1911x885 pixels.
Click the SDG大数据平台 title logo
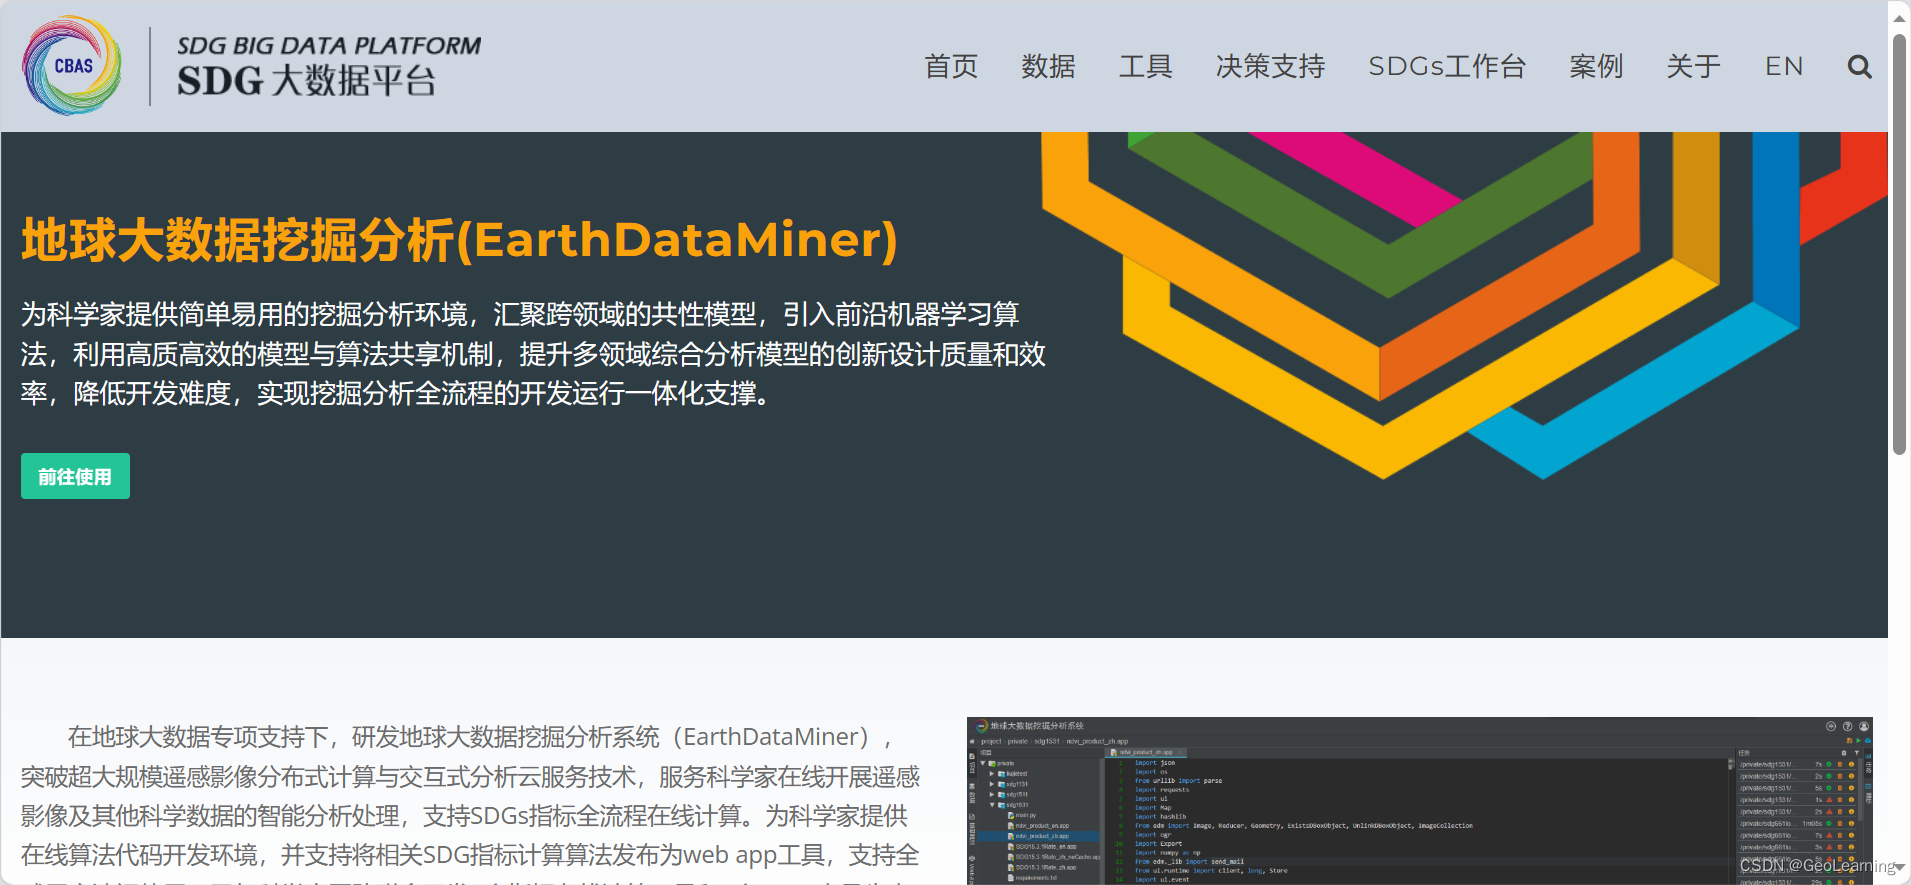[x=328, y=66]
